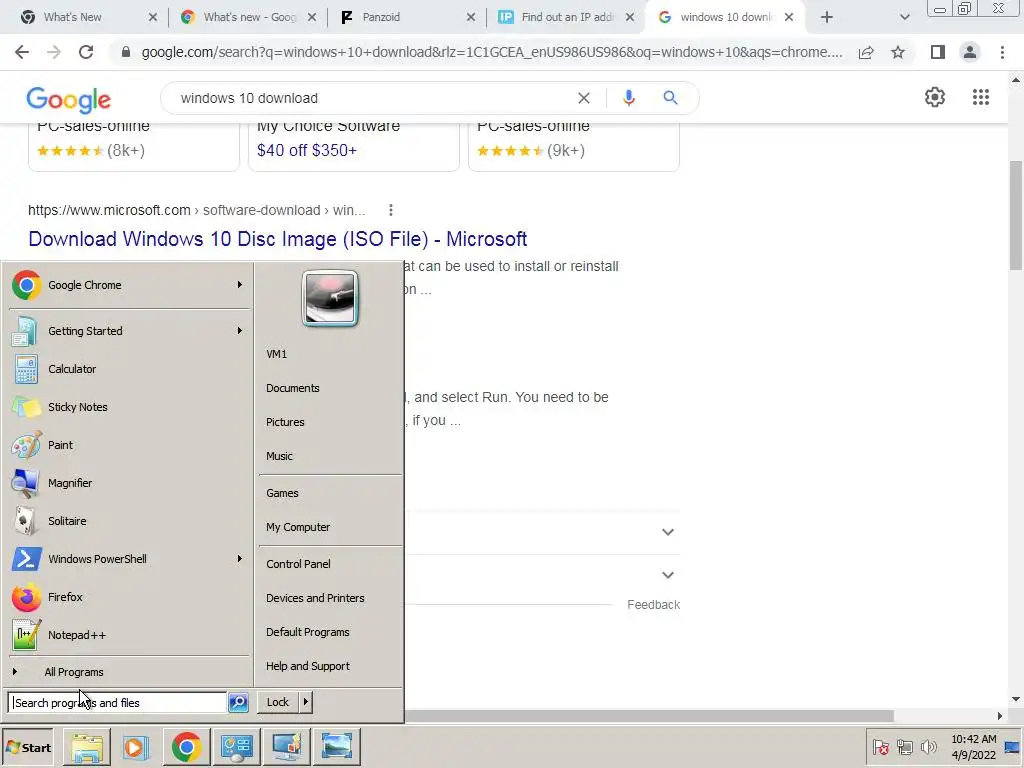Click the Action Center flag tray icon

point(880,747)
